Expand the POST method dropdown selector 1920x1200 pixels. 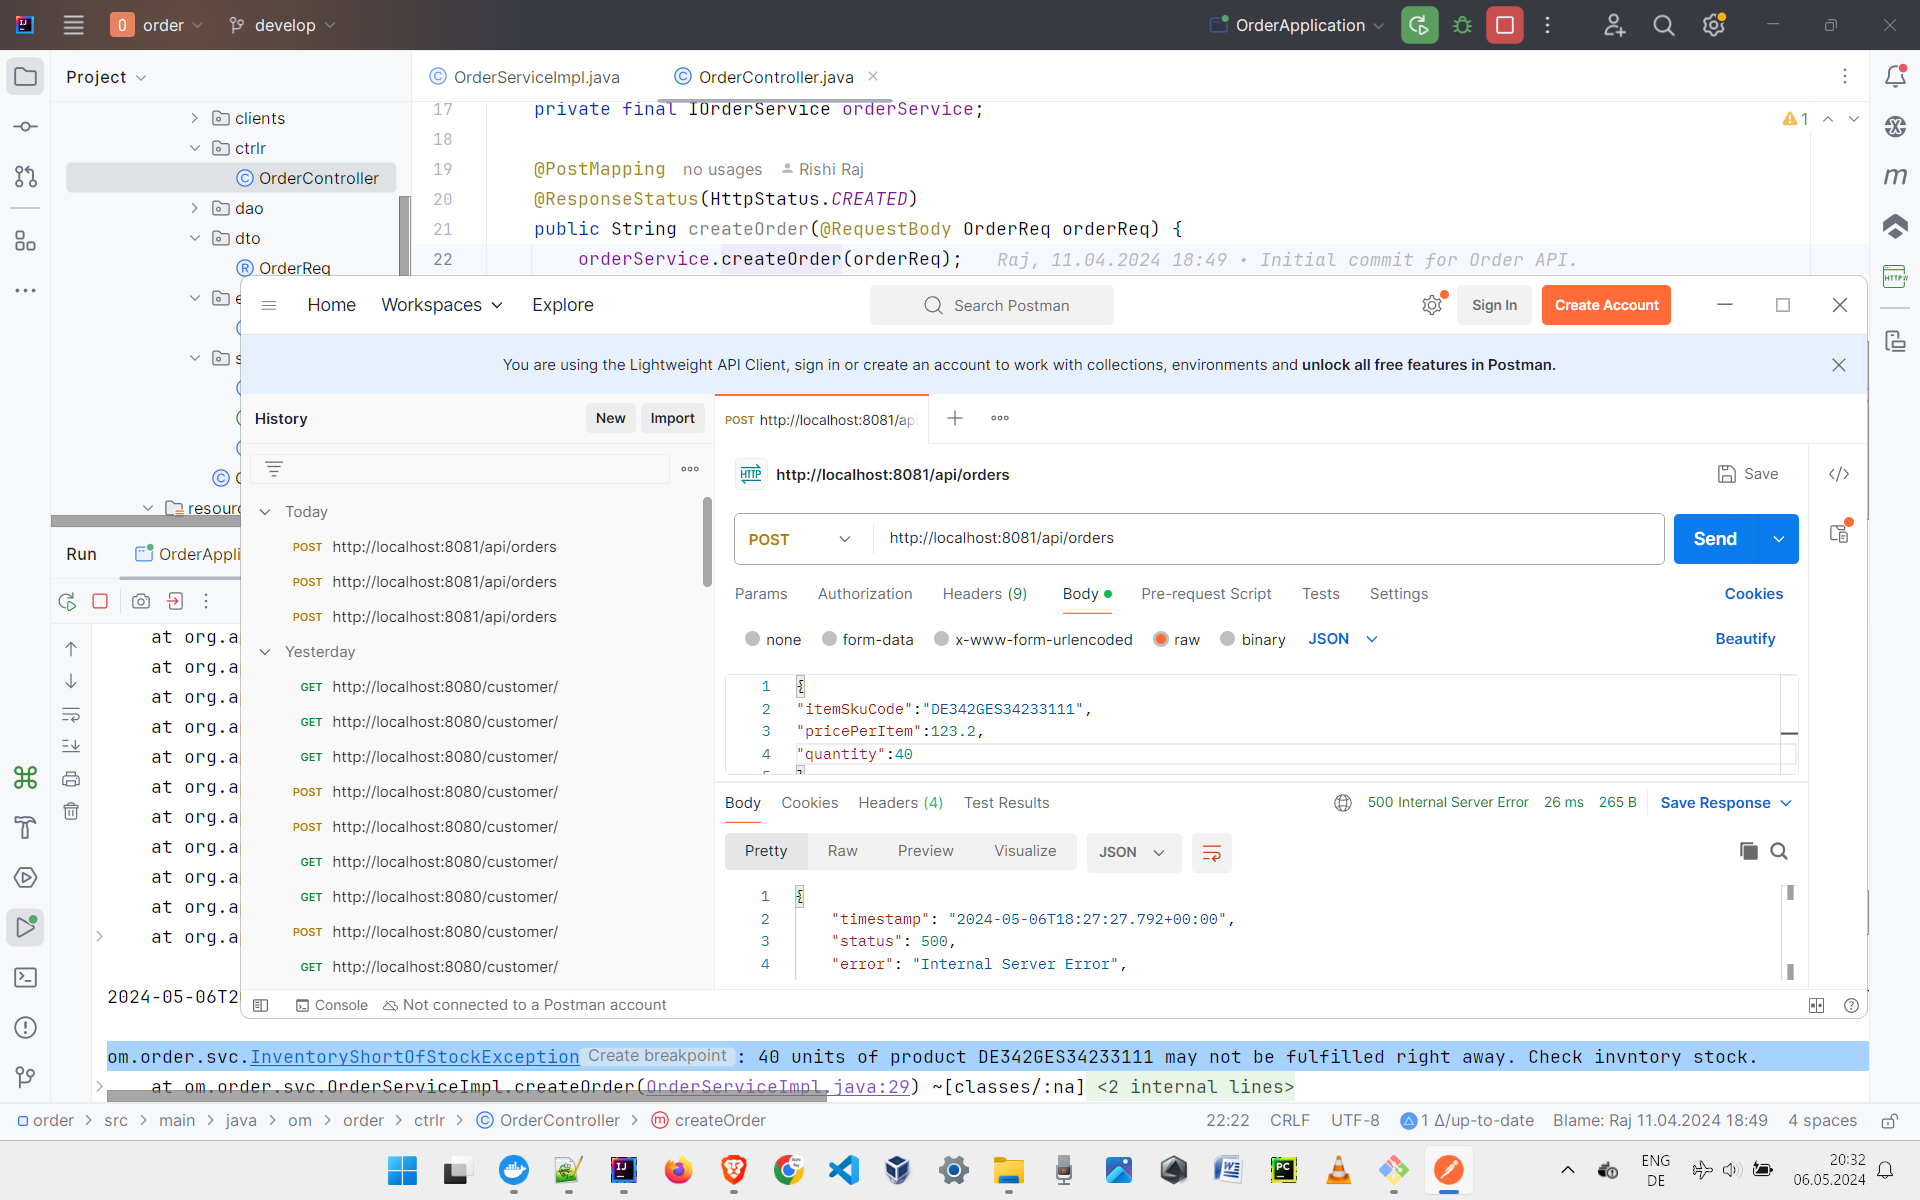coord(843,538)
